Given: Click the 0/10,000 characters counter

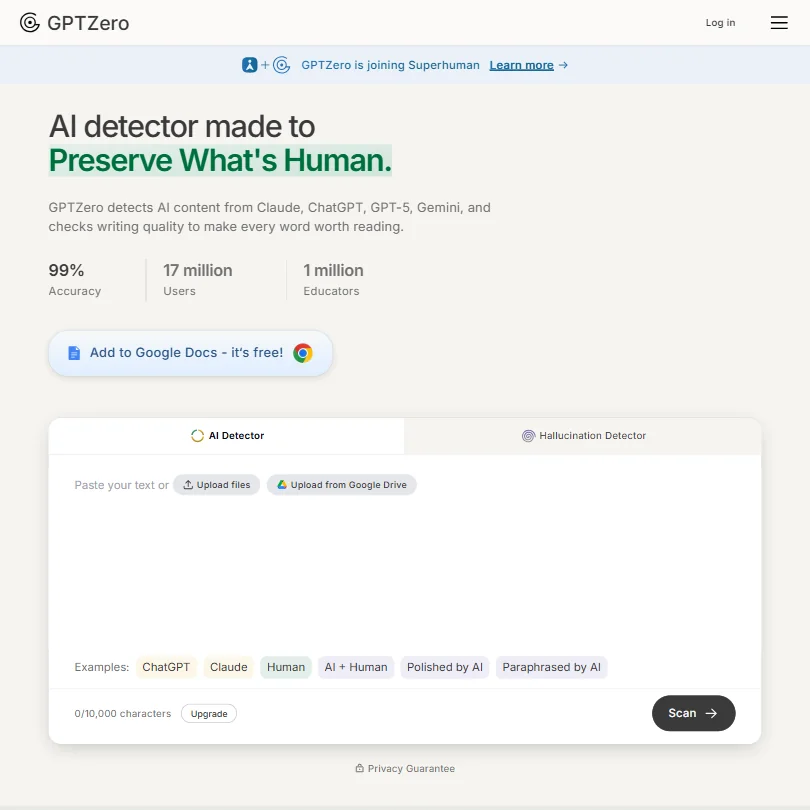Looking at the screenshot, I should tap(122, 714).
